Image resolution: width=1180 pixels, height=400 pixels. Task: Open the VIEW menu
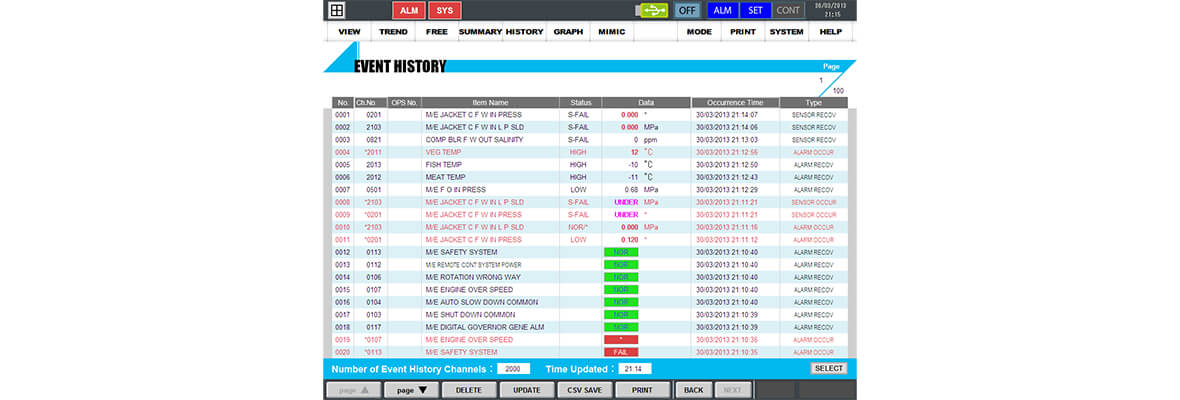(349, 32)
